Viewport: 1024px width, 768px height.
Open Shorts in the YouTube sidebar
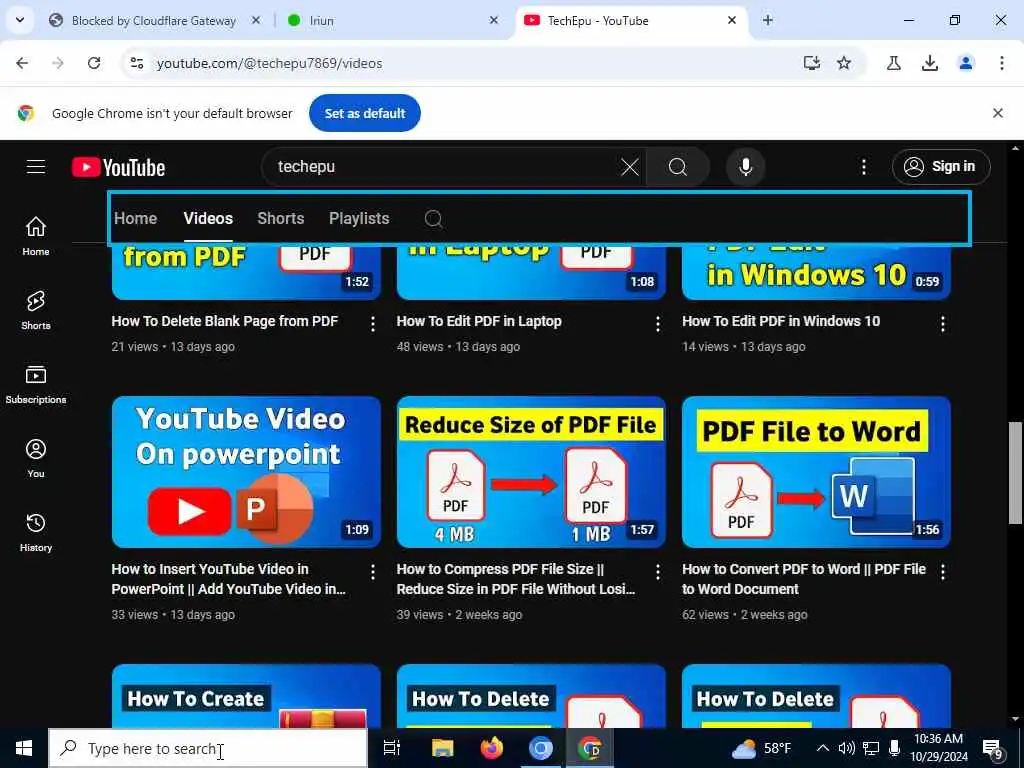coord(36,310)
